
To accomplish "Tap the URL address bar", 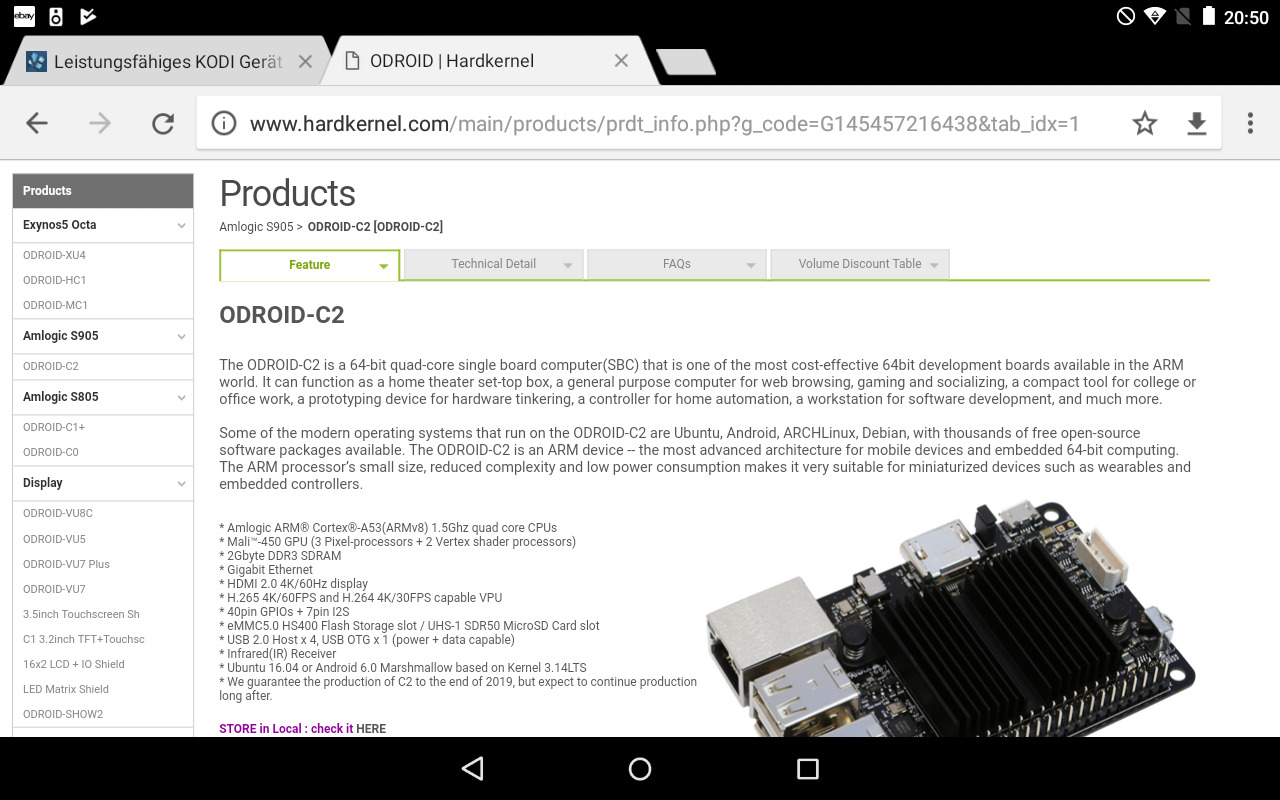I will (664, 123).
